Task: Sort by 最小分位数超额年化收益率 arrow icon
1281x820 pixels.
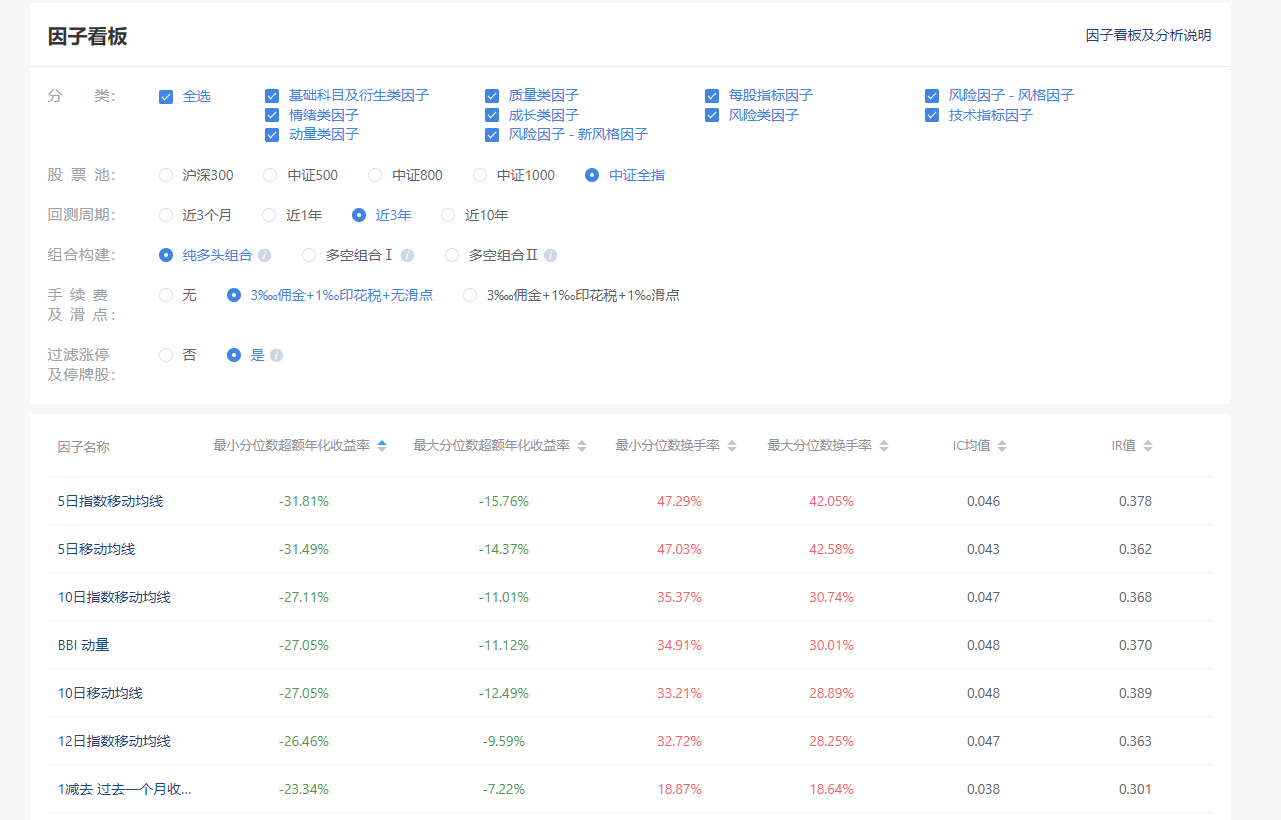Action: coord(382,446)
